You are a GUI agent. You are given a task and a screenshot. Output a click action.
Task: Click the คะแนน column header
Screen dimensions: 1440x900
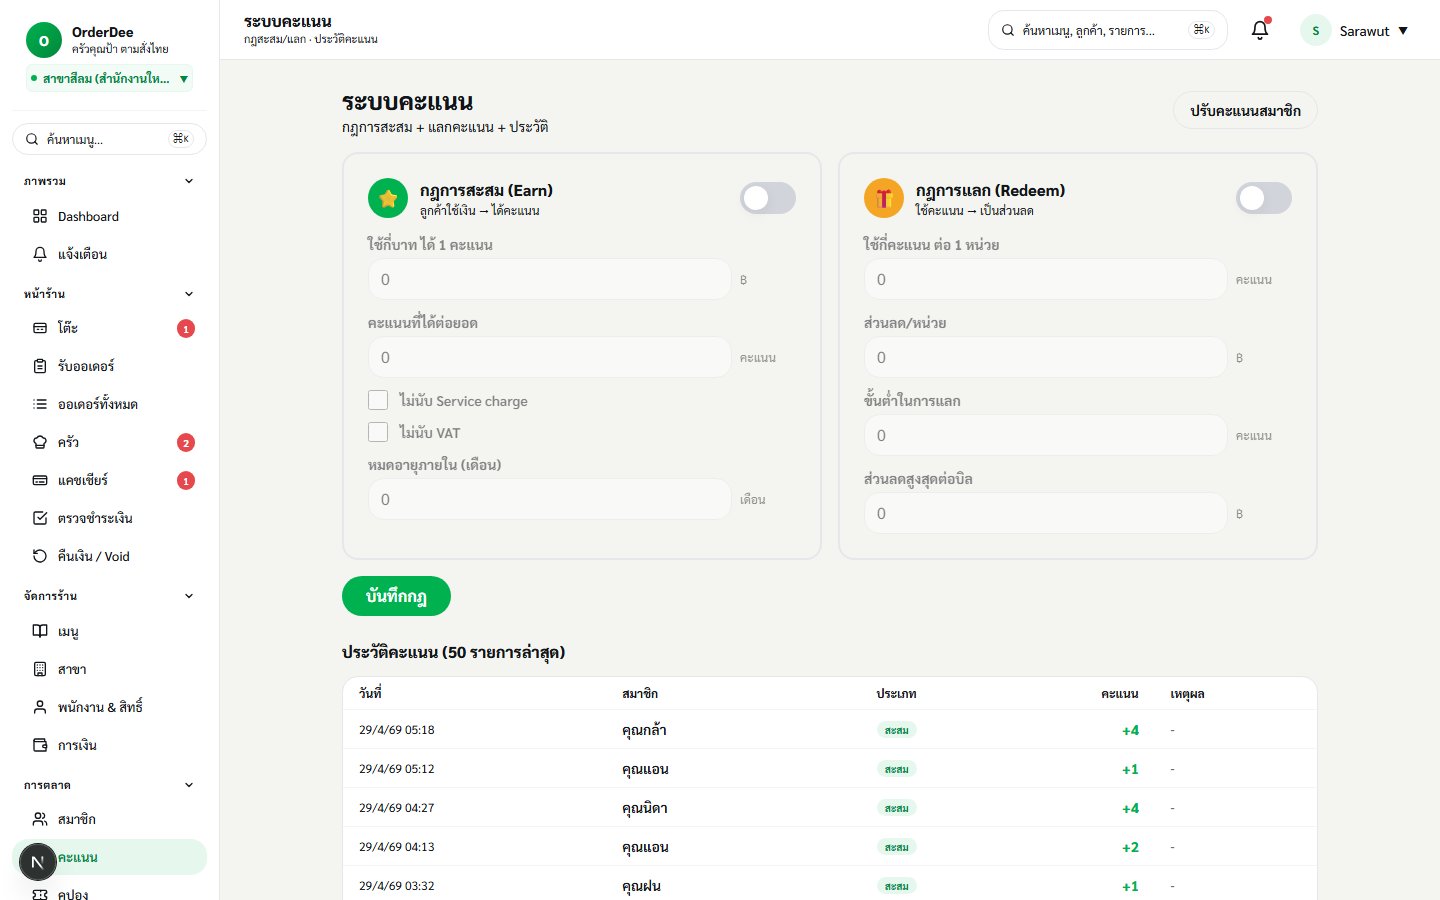(1119, 693)
